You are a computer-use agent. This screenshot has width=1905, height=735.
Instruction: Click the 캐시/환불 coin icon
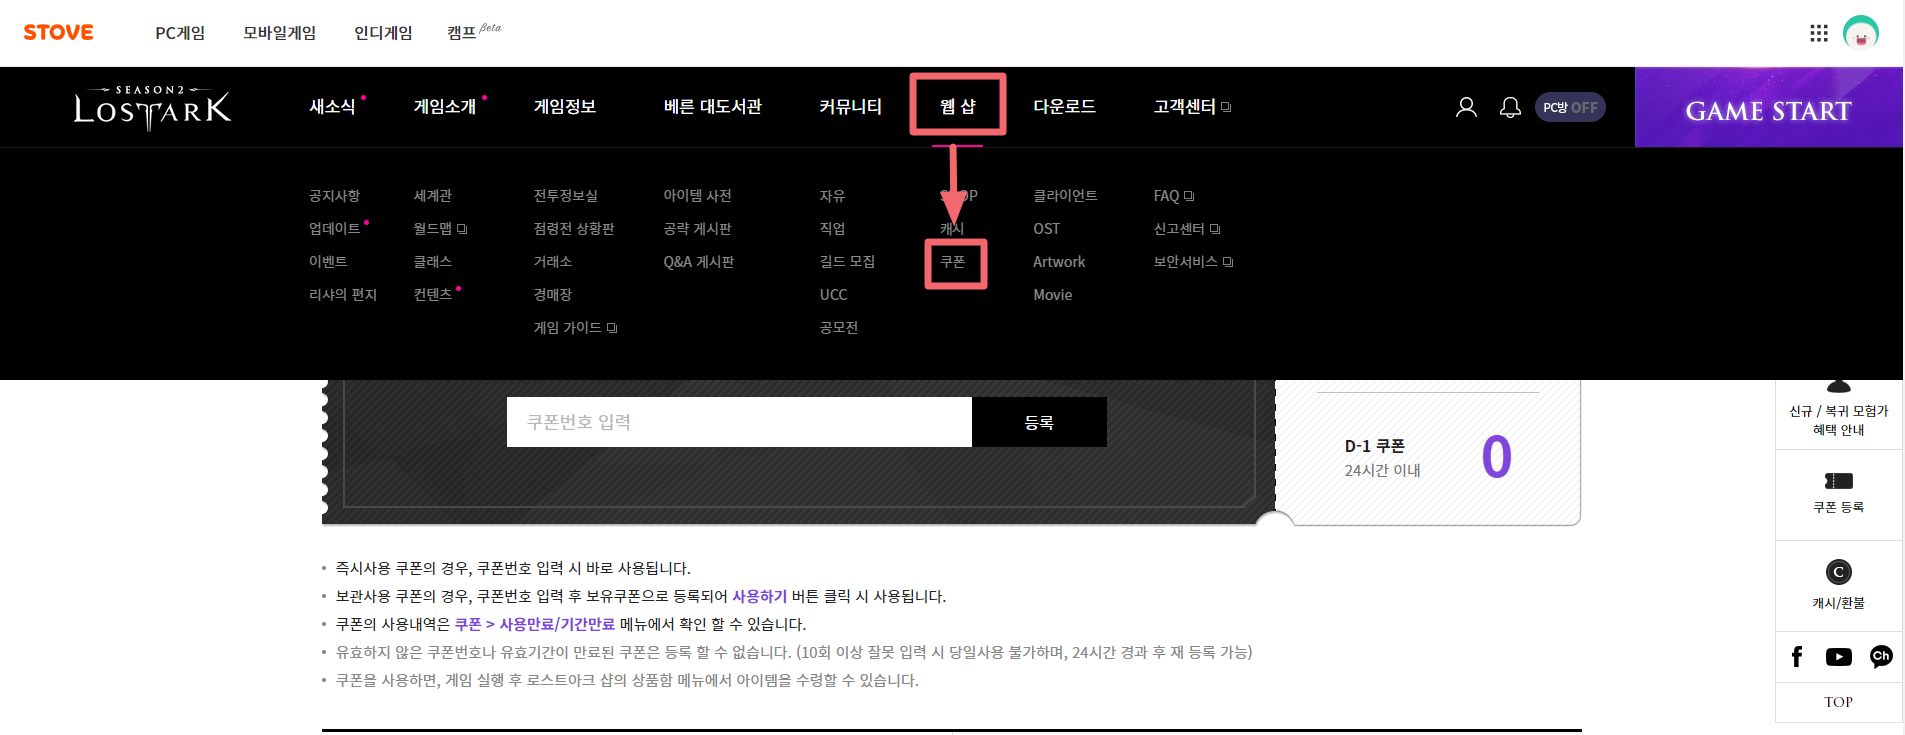click(x=1839, y=572)
